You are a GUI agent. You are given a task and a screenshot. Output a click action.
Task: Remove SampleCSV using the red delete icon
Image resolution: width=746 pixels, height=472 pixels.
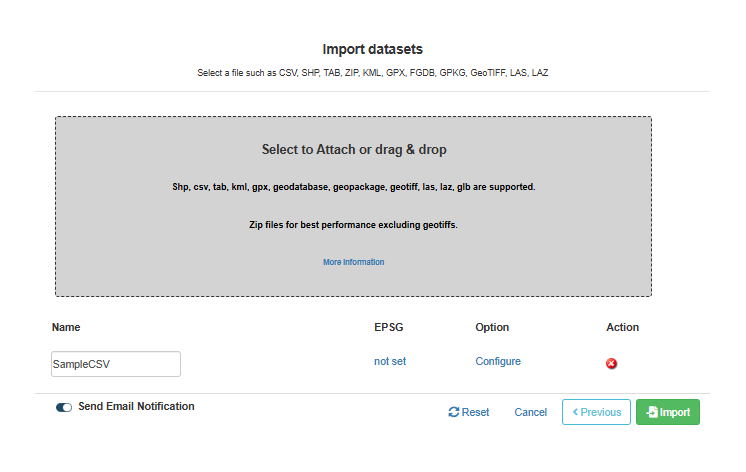tap(611, 364)
